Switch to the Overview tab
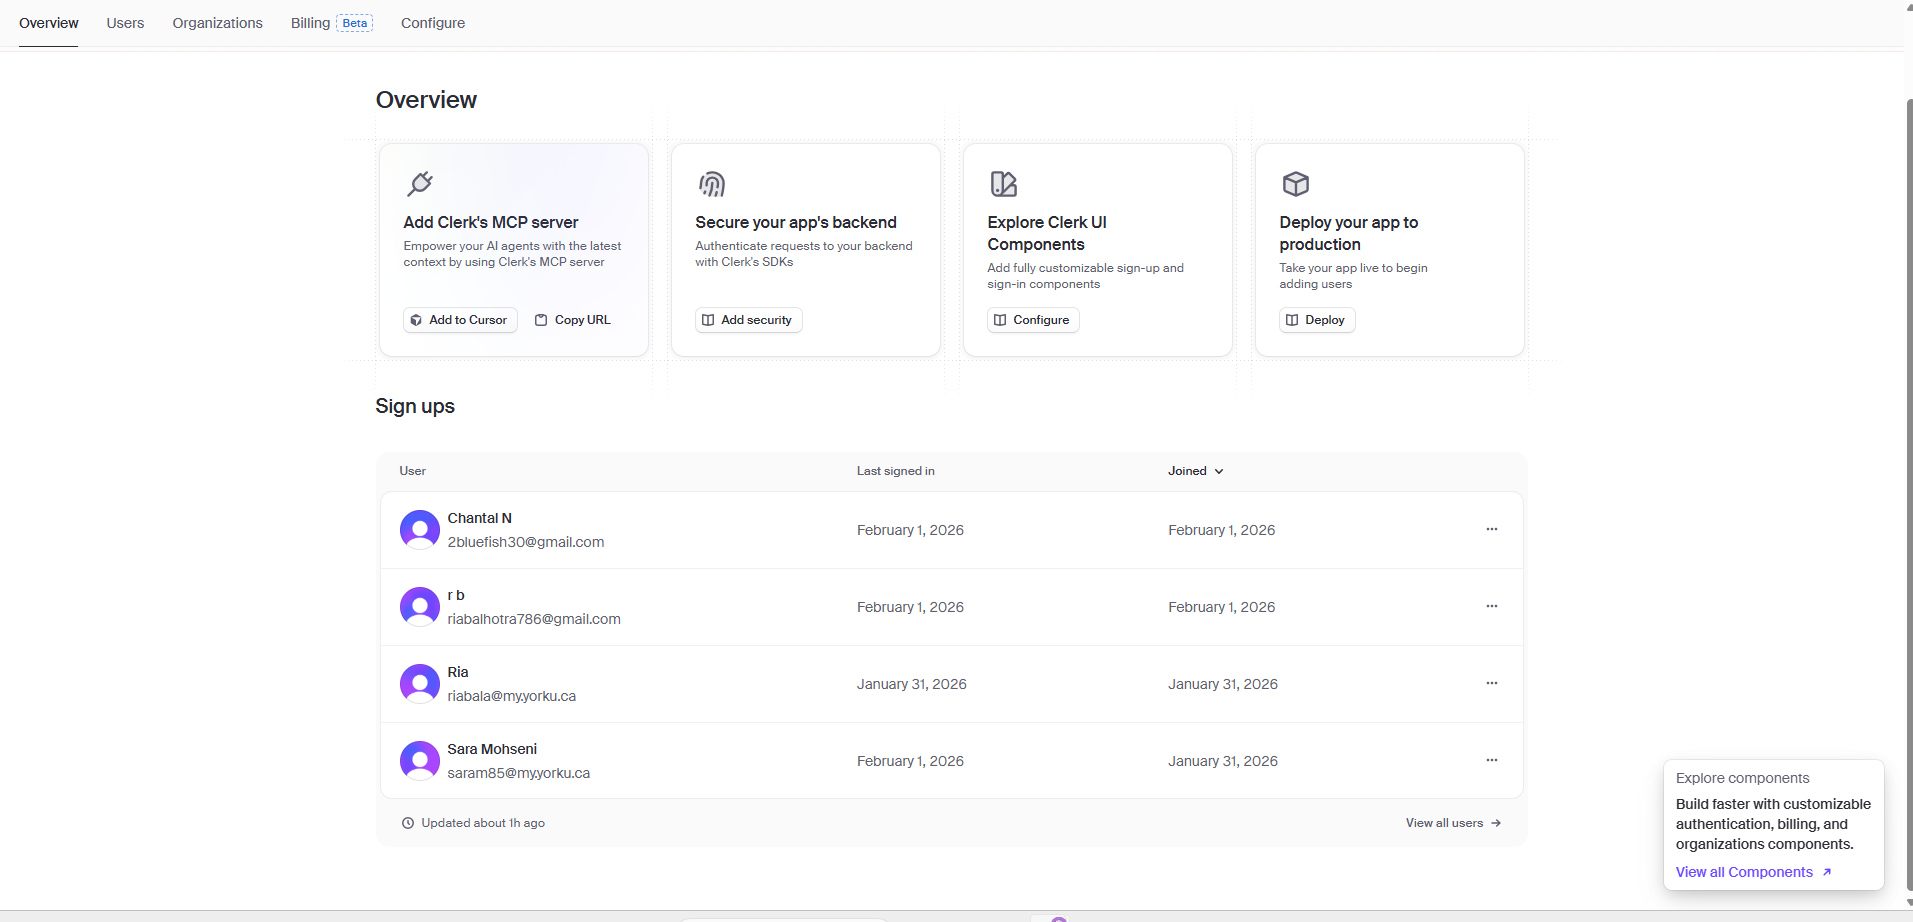The height and width of the screenshot is (922, 1913). 49,23
